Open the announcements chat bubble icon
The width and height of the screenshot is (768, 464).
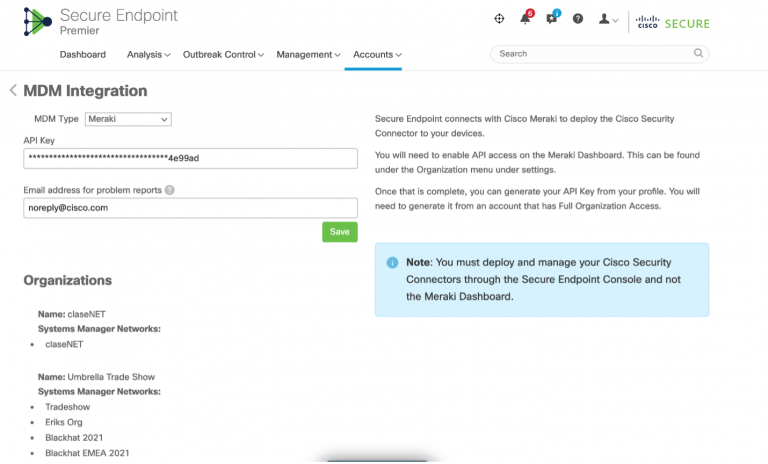click(552, 19)
